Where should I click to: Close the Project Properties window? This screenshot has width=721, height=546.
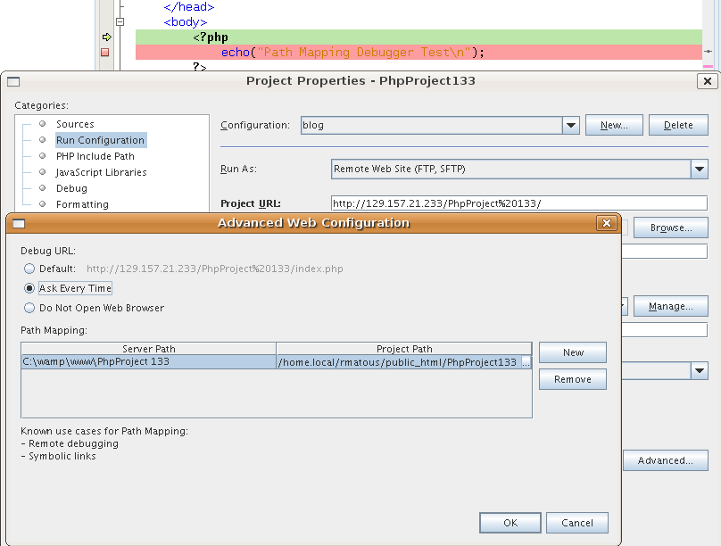(707, 81)
